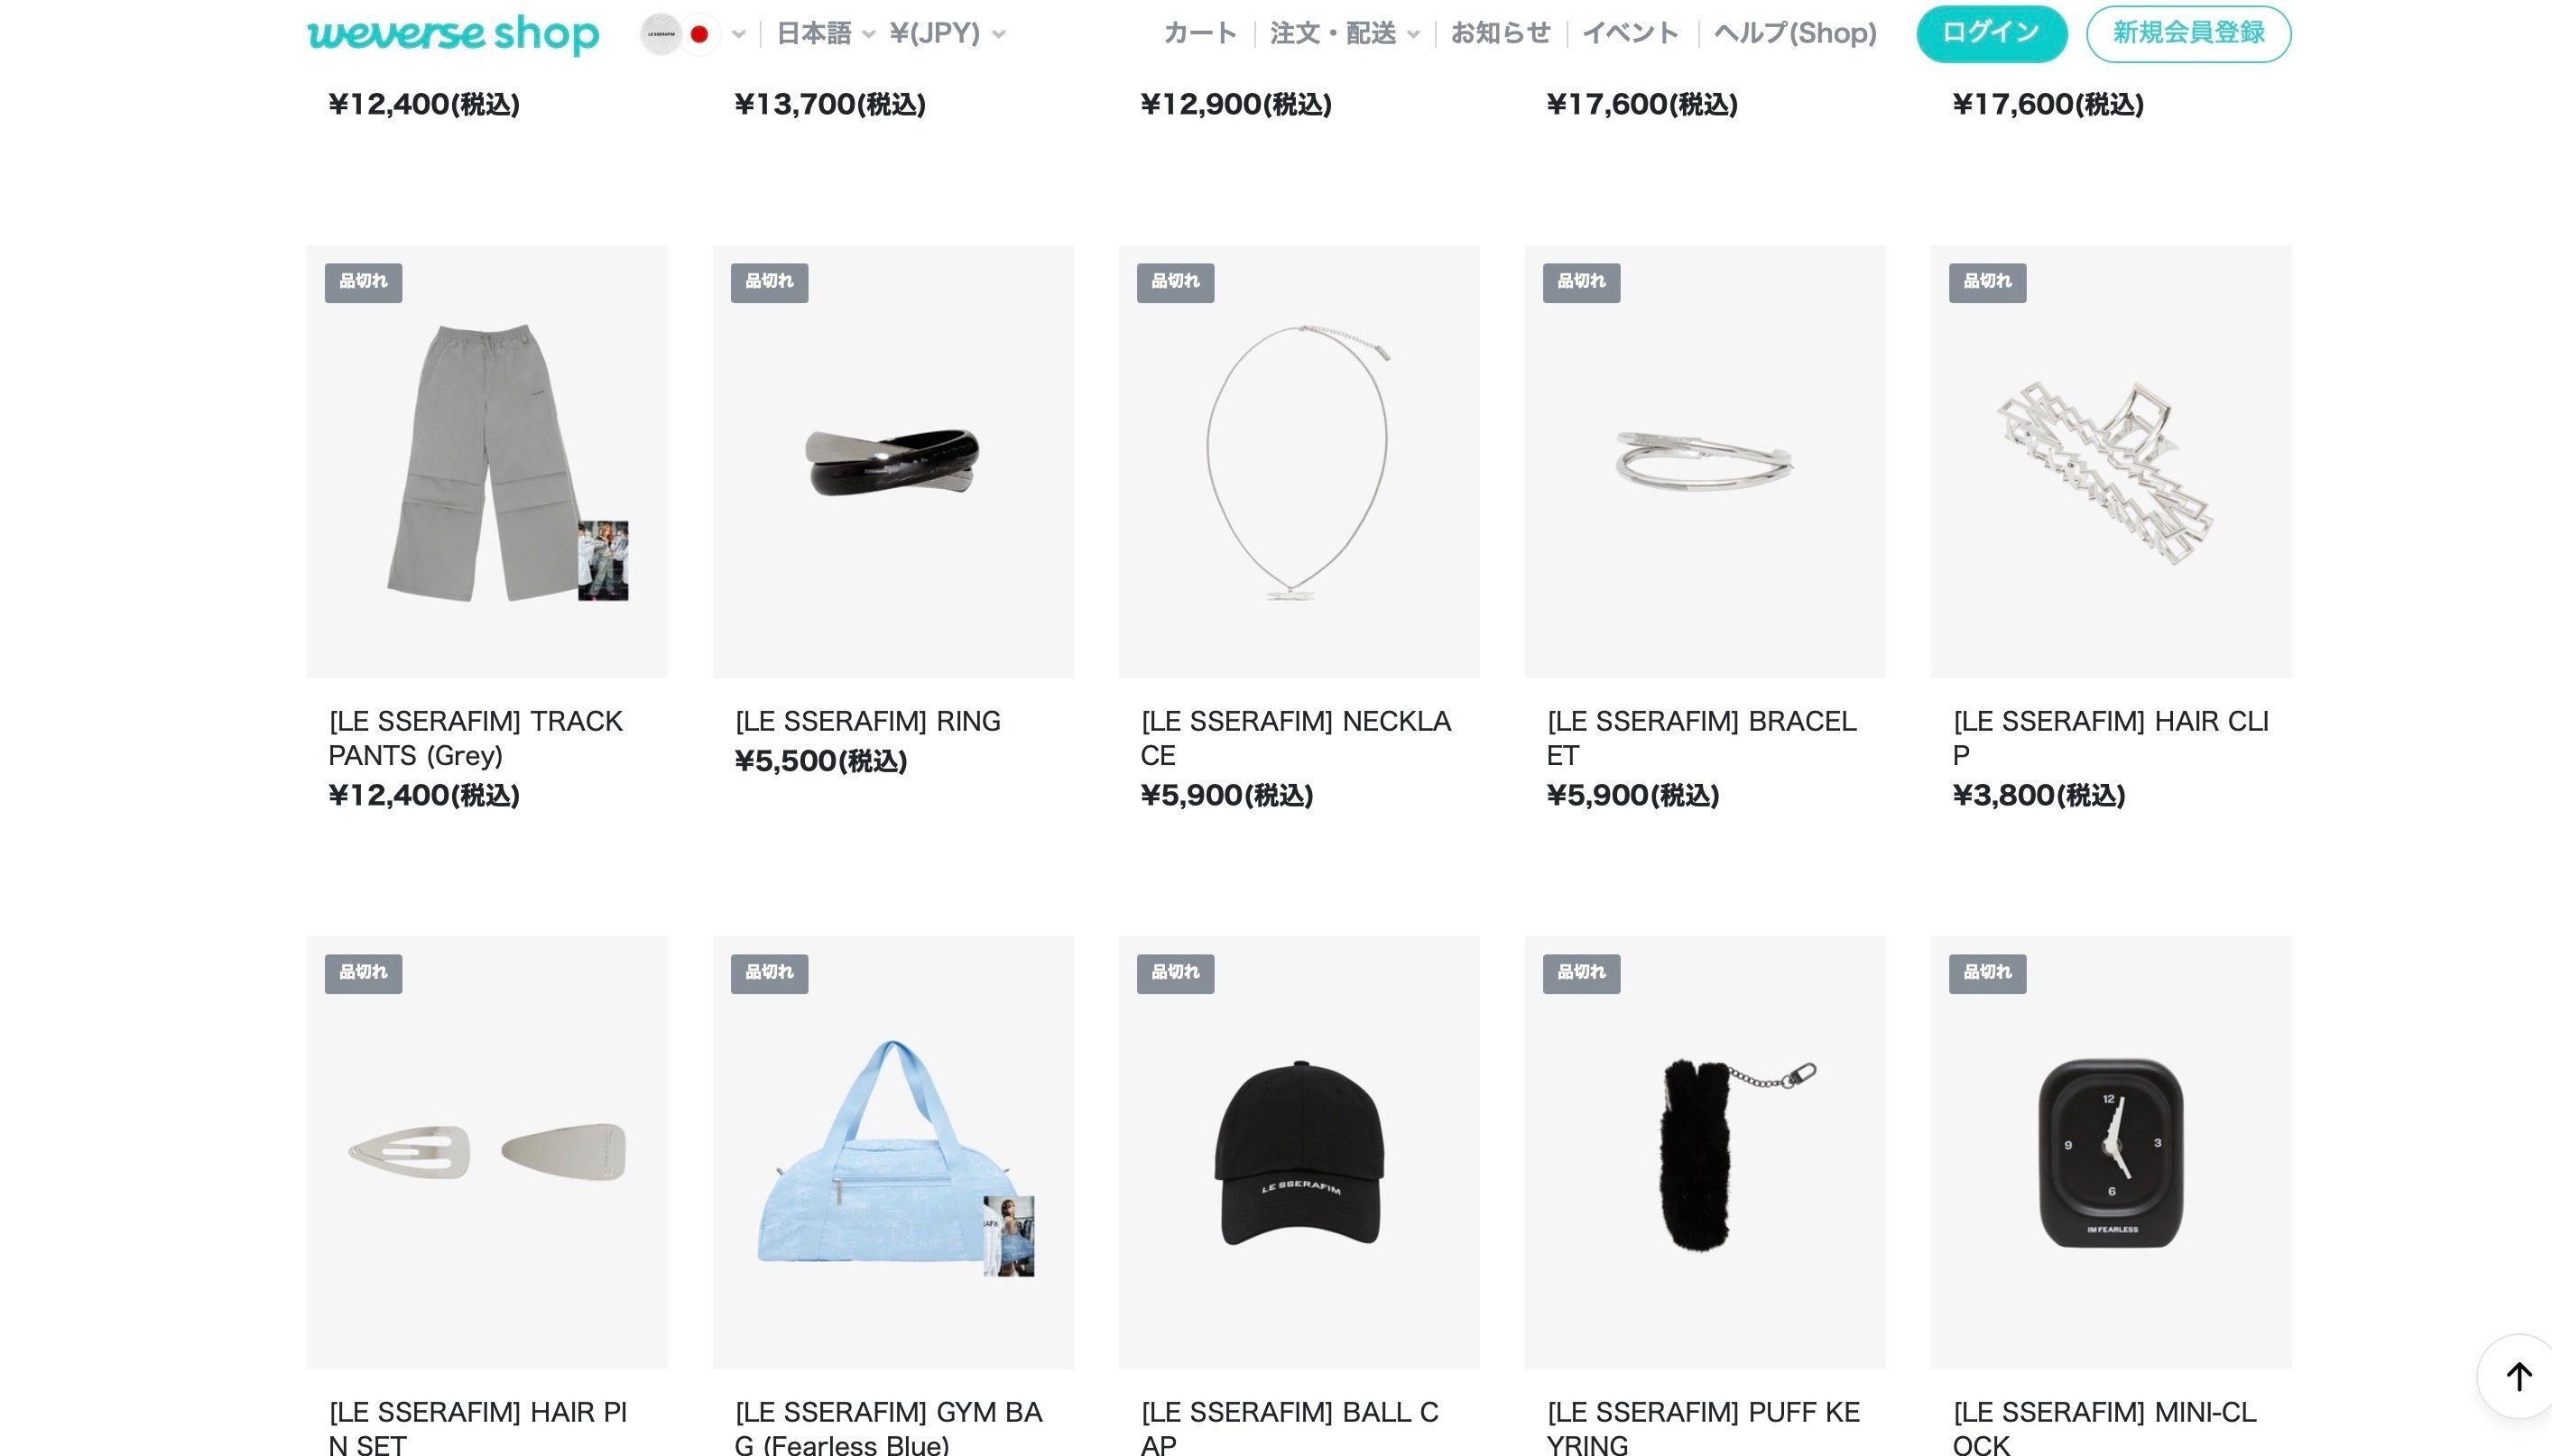Open the 日本語 language dropdown
Viewport: 2552px width, 1456px height.
(x=826, y=34)
